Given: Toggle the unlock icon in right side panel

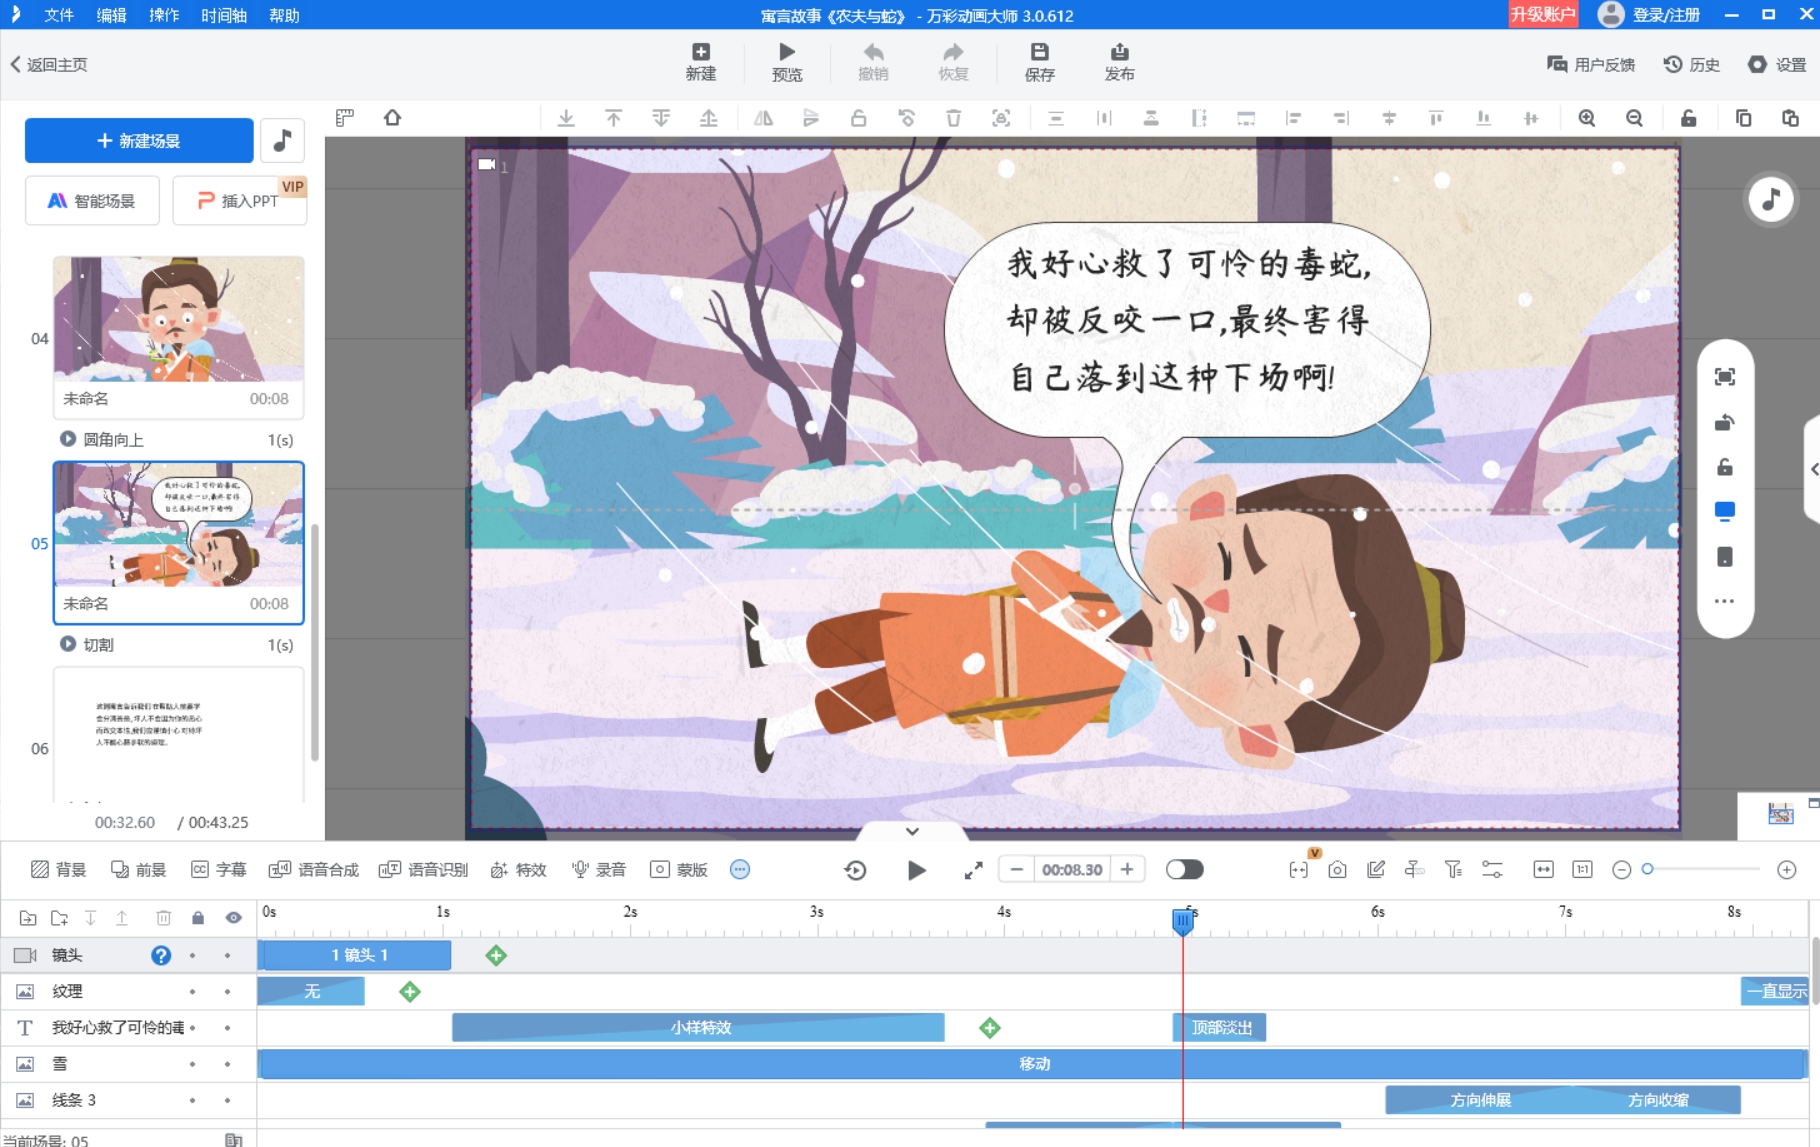Looking at the screenshot, I should point(1724,467).
